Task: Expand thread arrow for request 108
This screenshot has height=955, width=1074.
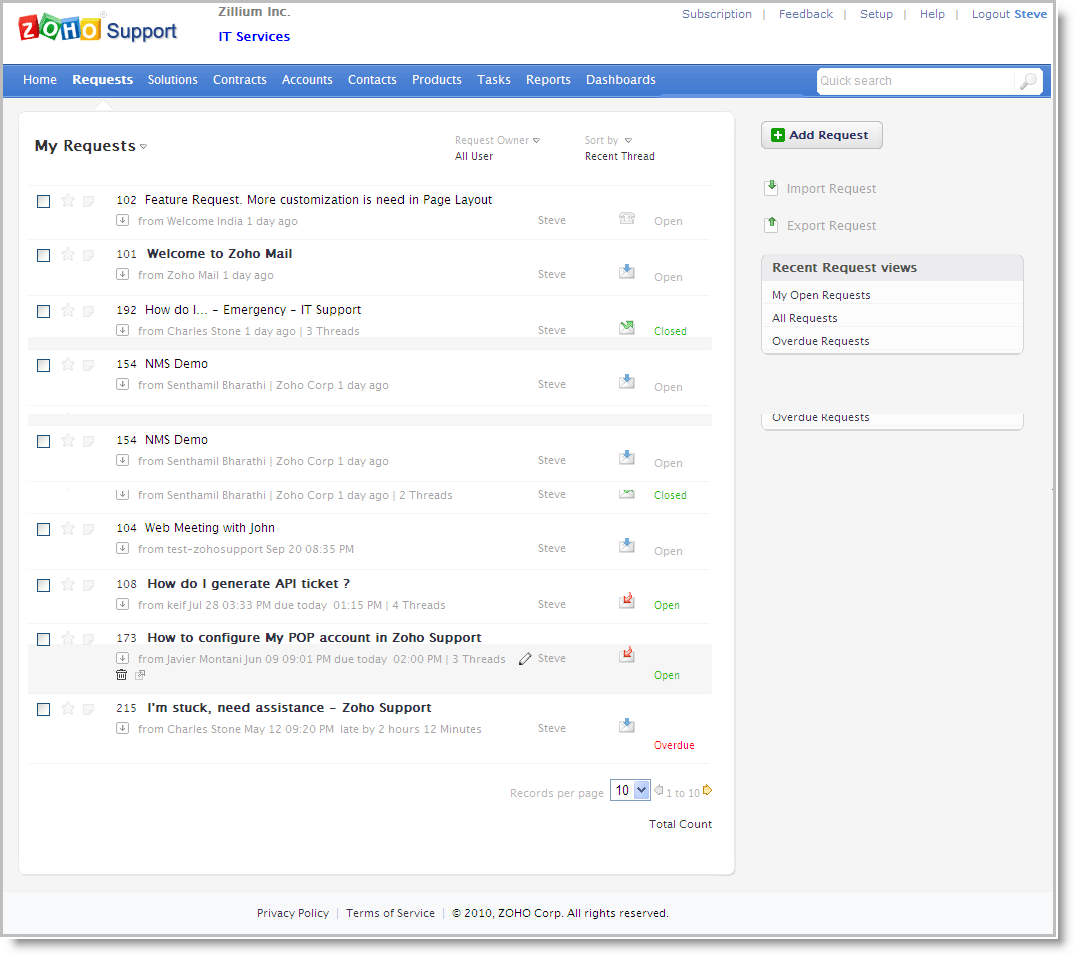Action: tap(122, 604)
